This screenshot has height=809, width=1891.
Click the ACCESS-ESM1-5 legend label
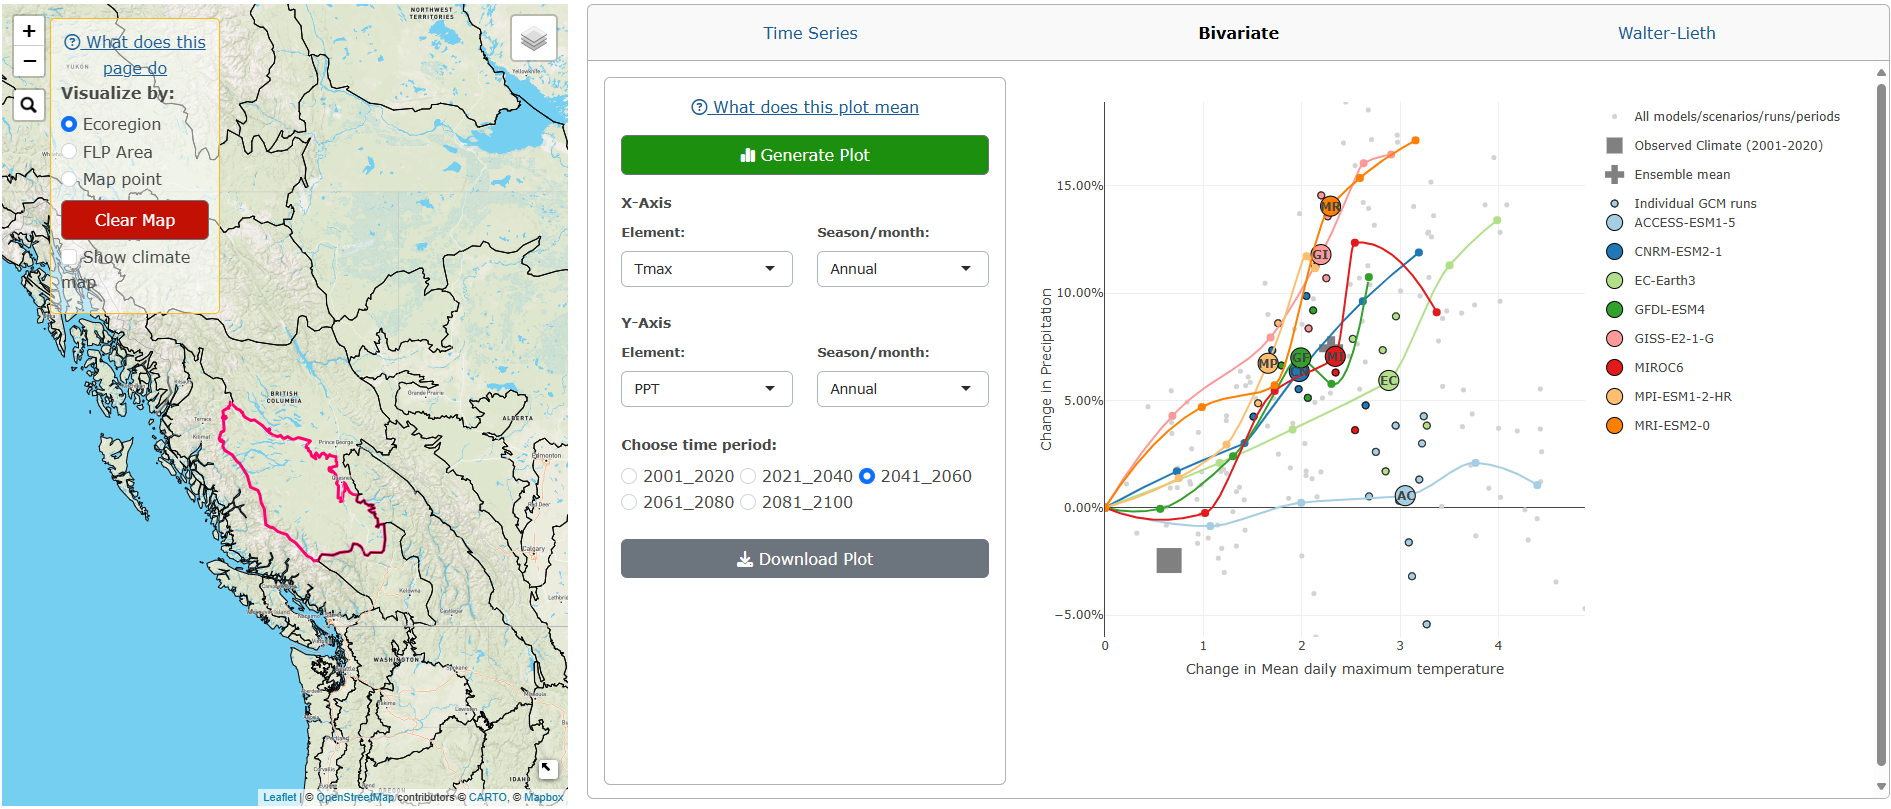[1685, 223]
